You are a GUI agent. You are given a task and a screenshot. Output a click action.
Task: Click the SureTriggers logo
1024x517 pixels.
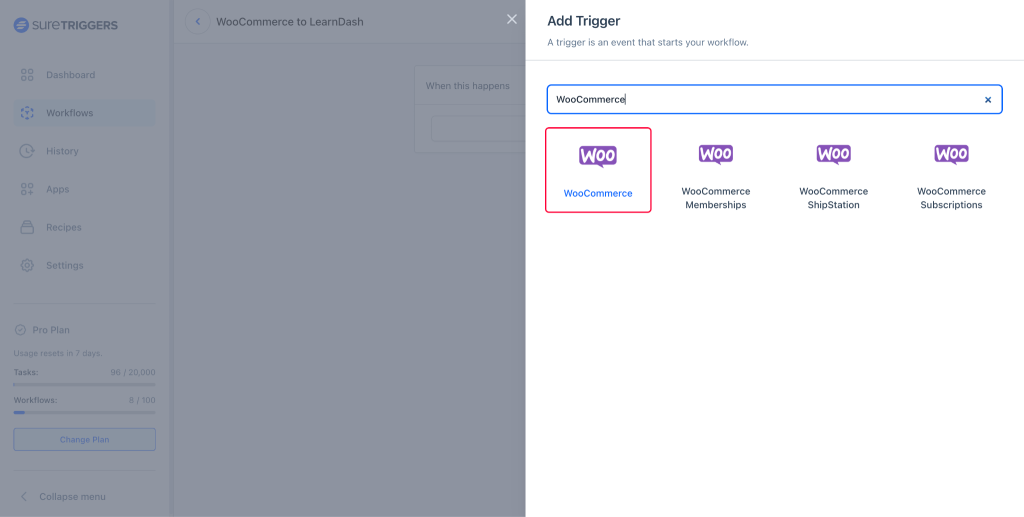coord(66,25)
